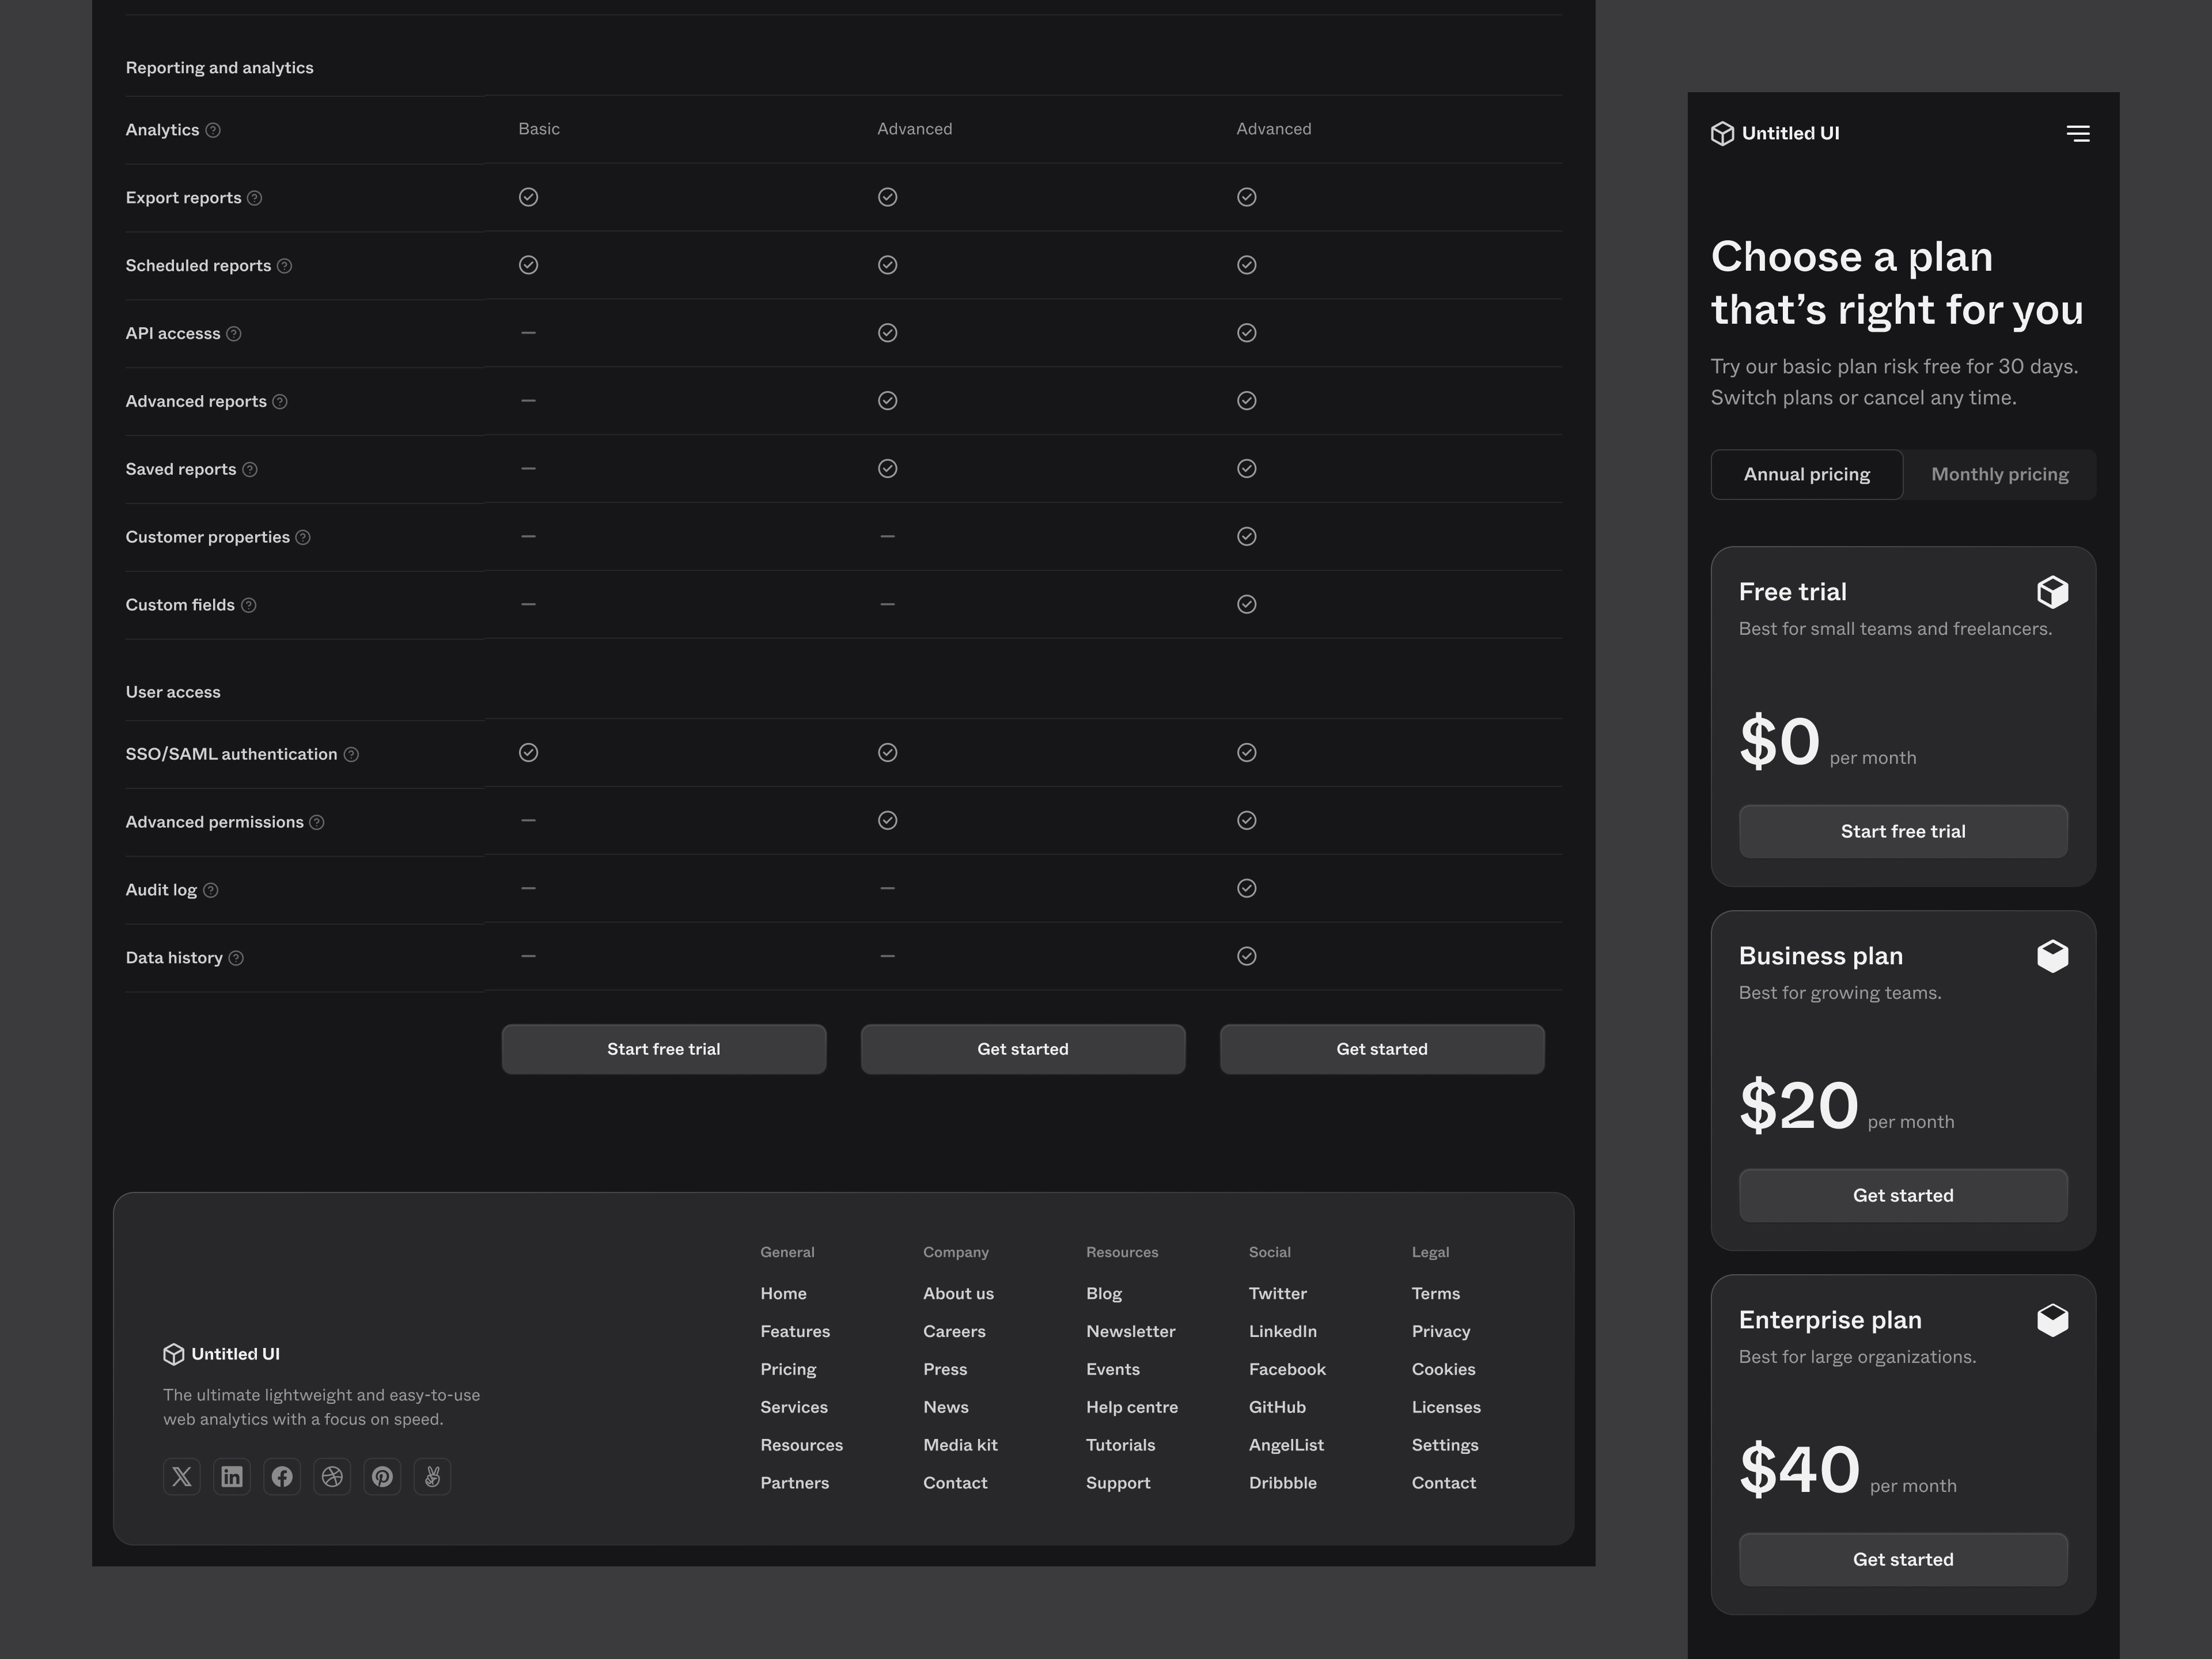Click Get started on the Business plan card

tap(1903, 1195)
